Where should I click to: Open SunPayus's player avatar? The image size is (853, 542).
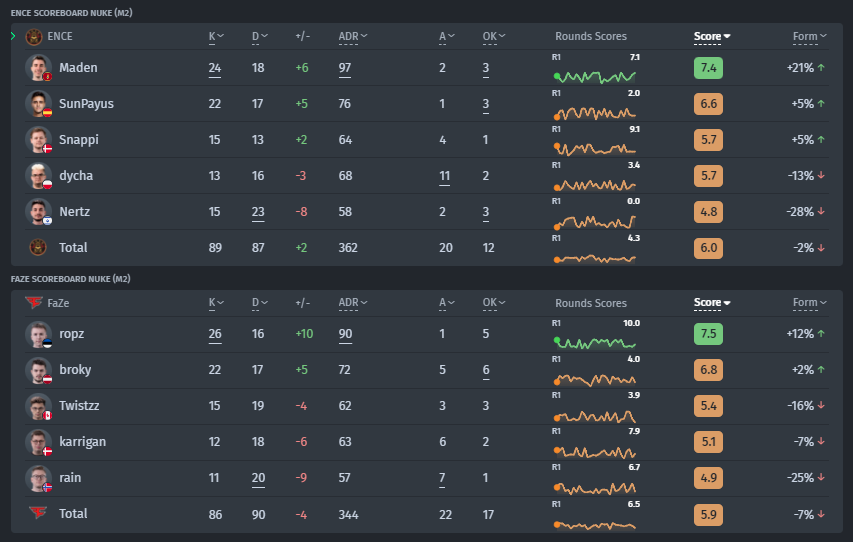[39, 104]
